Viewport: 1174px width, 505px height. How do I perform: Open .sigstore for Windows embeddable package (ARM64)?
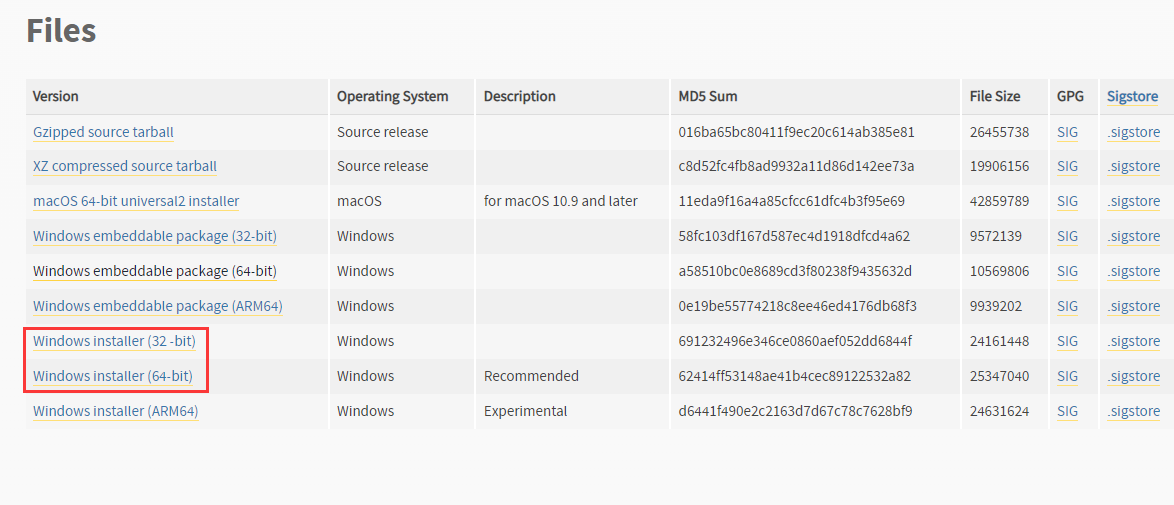tap(1134, 306)
